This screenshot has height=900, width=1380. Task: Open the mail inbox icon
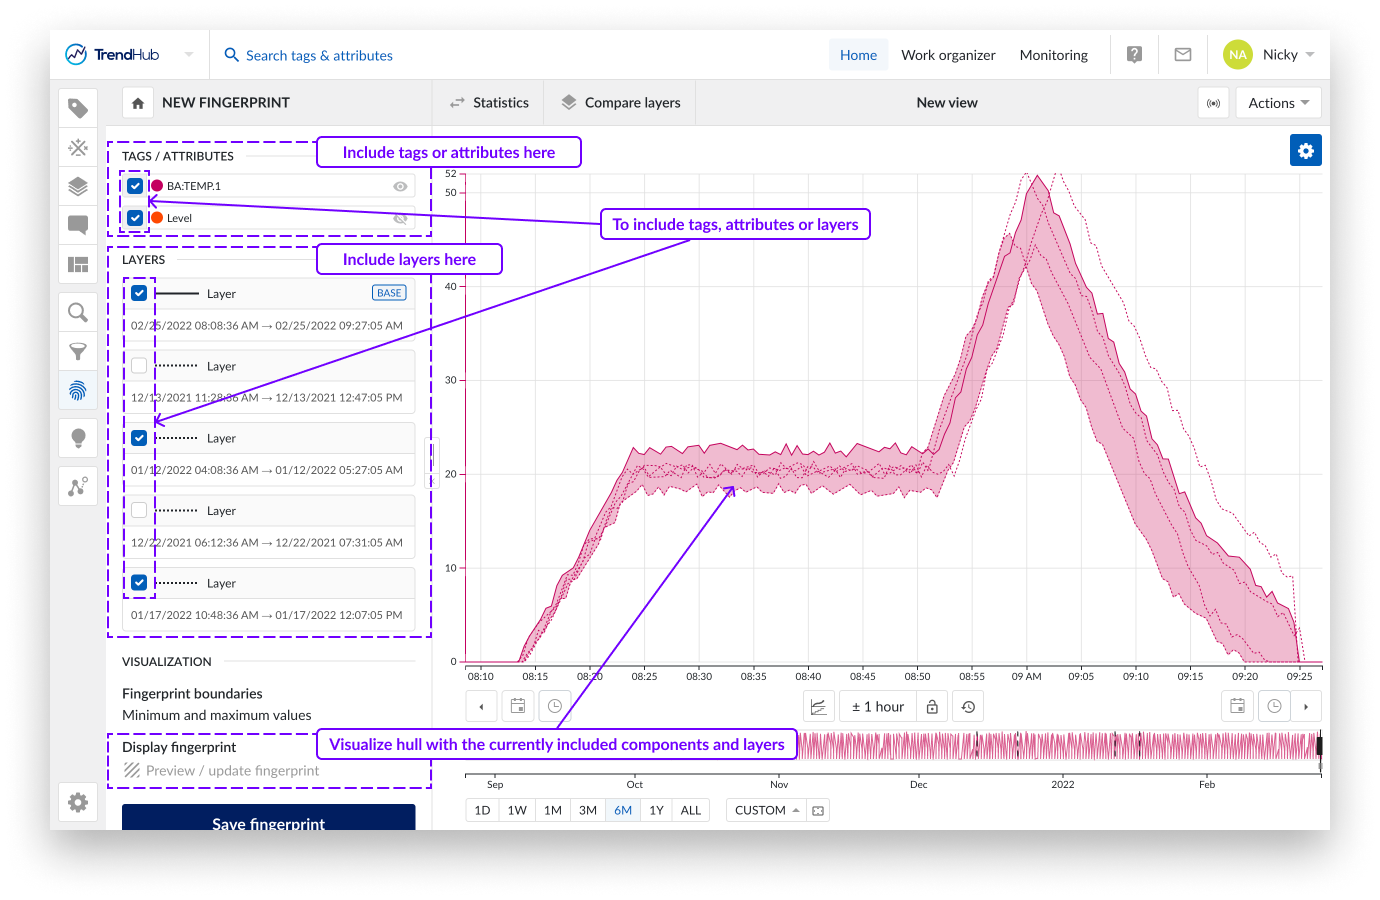click(1182, 55)
